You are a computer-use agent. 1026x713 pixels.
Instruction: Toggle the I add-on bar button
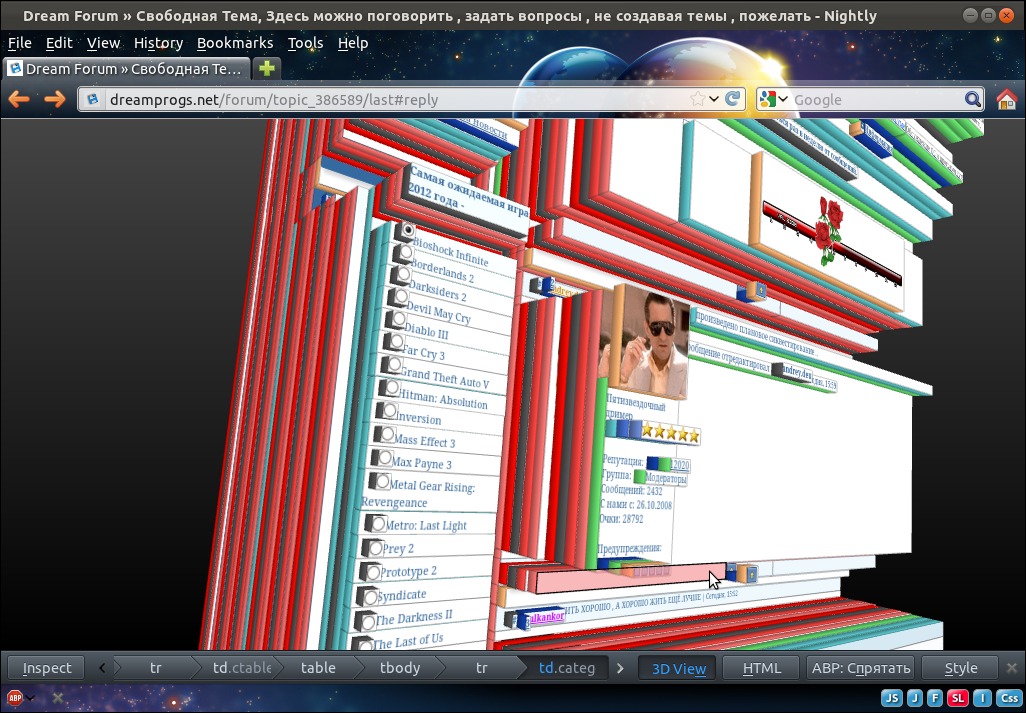[982, 698]
